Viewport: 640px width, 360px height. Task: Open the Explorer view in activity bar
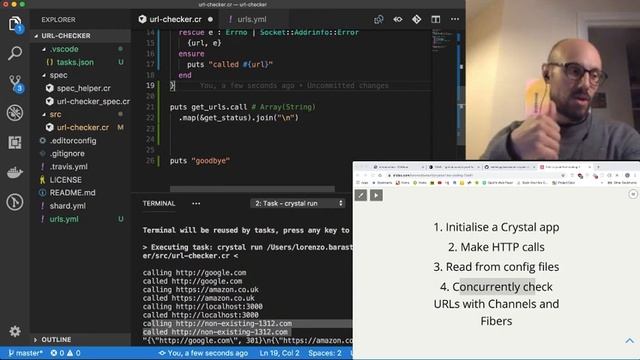tap(15, 24)
